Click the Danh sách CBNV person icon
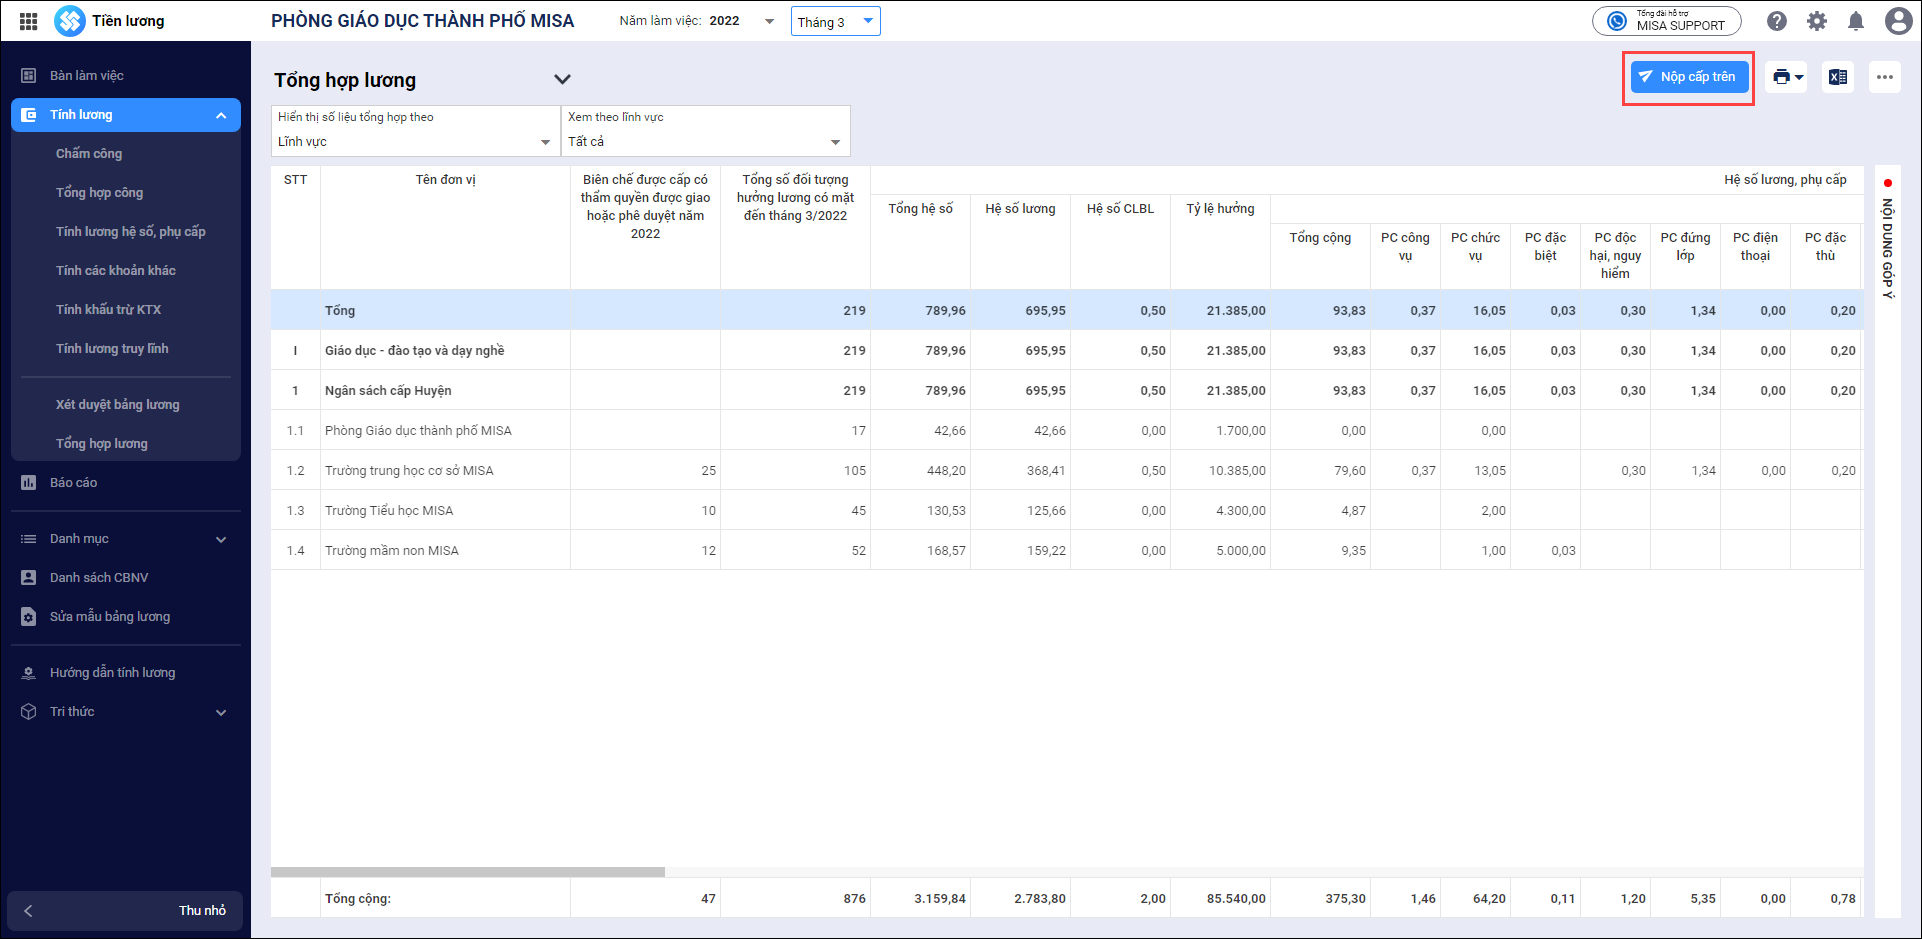This screenshot has width=1922, height=939. [29, 577]
